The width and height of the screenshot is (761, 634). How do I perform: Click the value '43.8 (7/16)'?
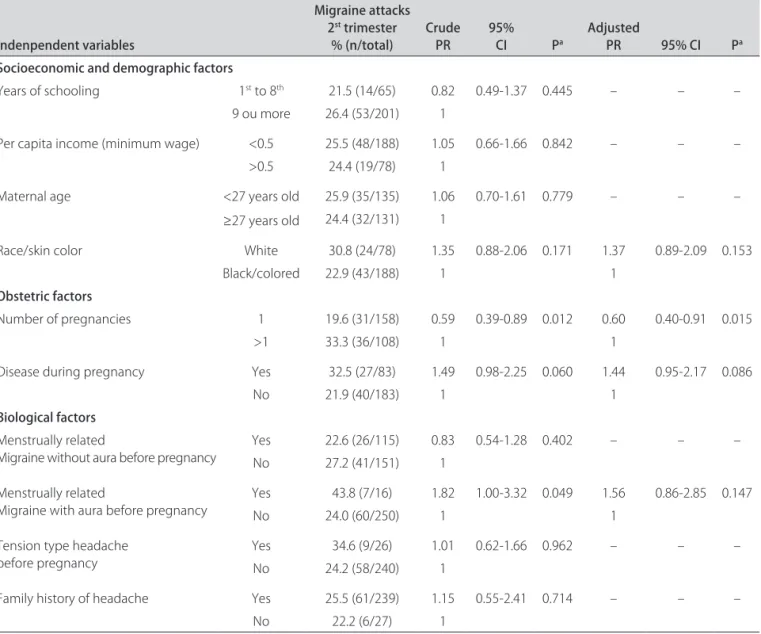click(x=362, y=493)
